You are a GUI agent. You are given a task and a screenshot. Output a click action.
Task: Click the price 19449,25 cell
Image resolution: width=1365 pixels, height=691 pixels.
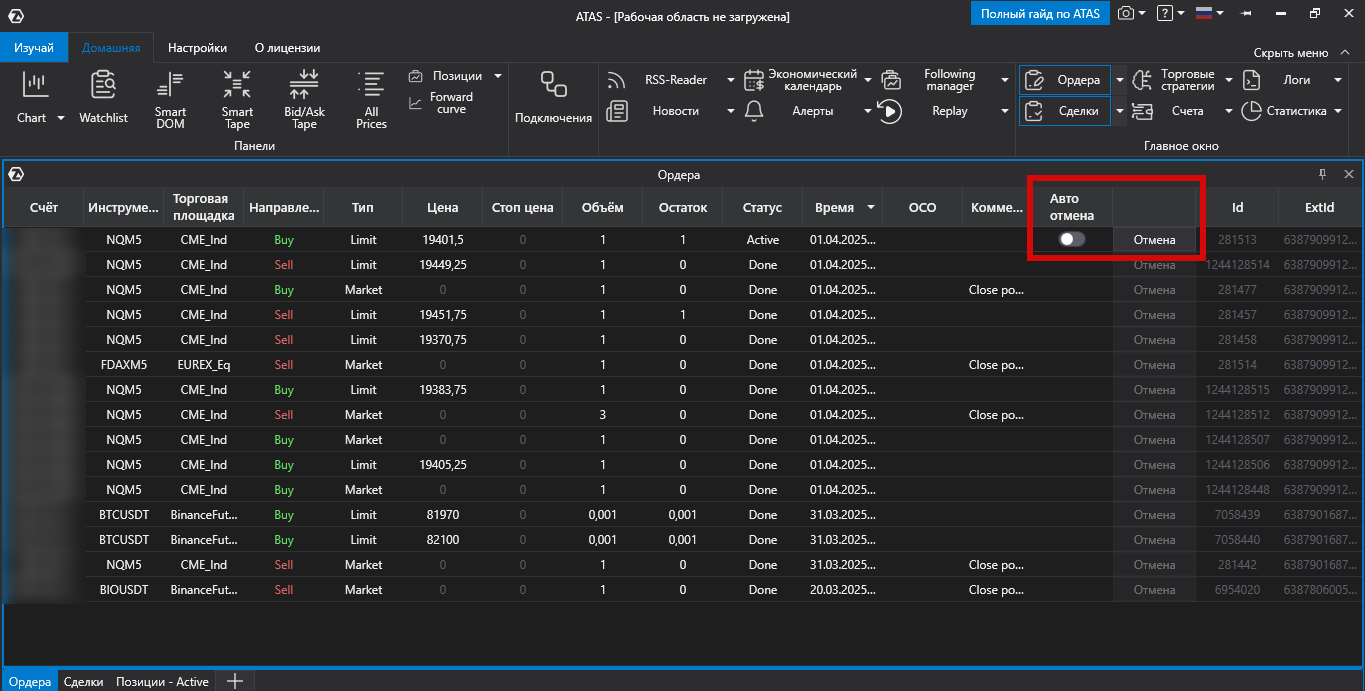tap(442, 265)
